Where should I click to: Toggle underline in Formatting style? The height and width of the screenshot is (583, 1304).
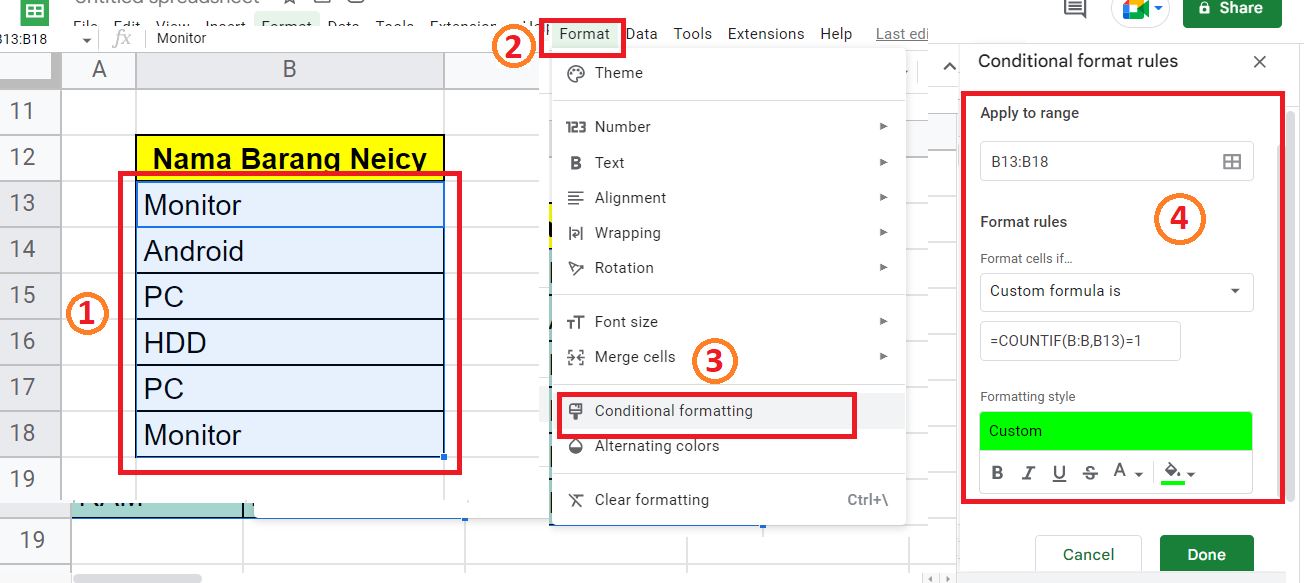[1059, 473]
